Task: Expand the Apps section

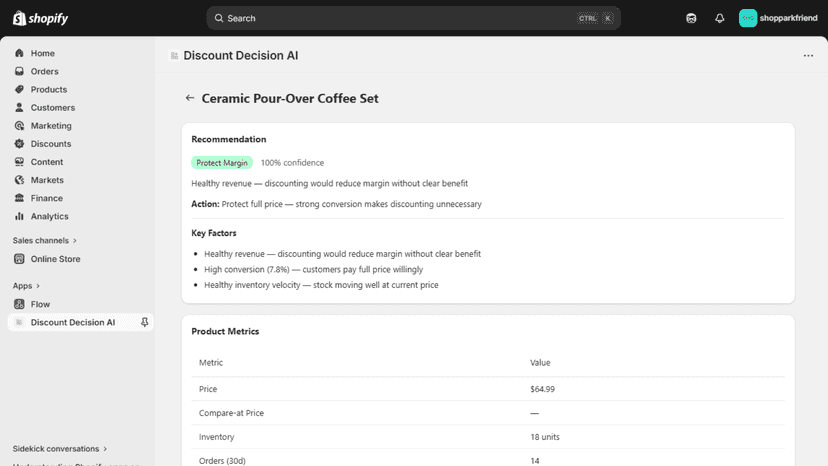Action: 26,286
